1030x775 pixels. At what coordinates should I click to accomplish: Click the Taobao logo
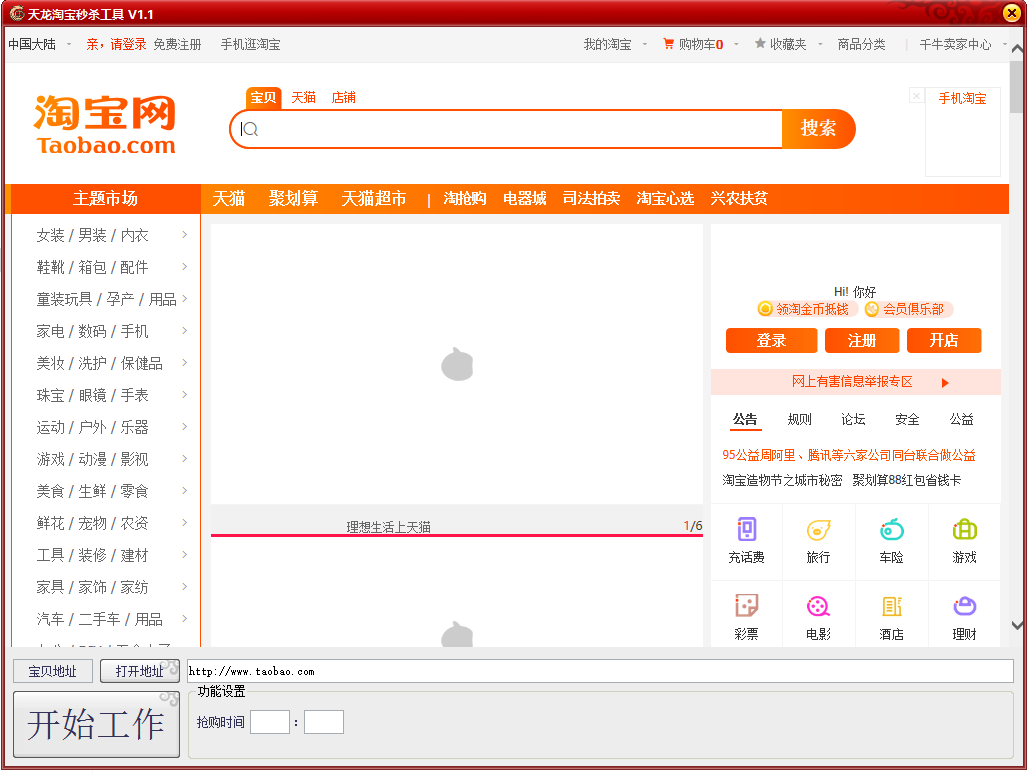coord(105,125)
